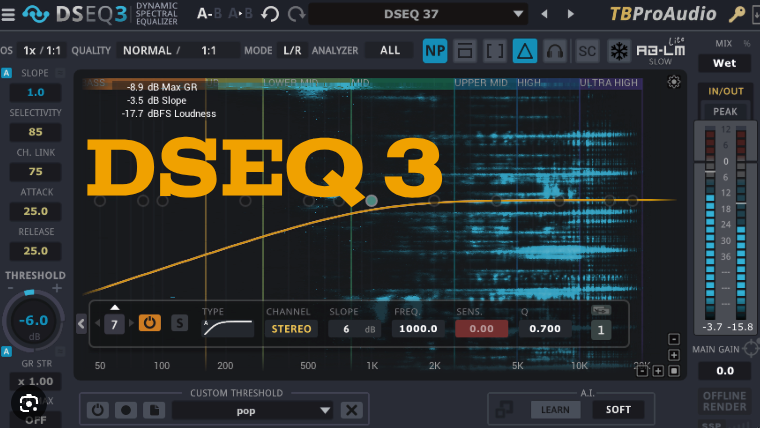Click the band link icon above 1
This screenshot has height=428, width=760.
coord(601,310)
